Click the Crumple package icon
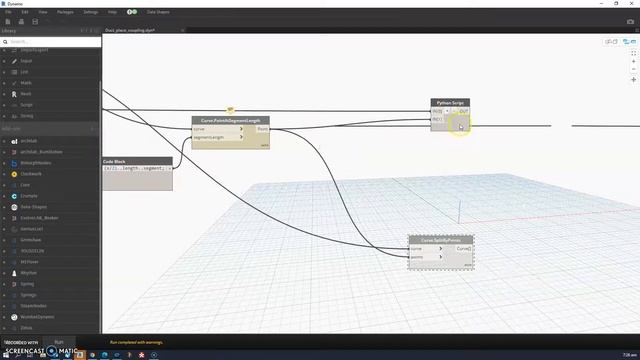640x360 pixels. coord(14,196)
